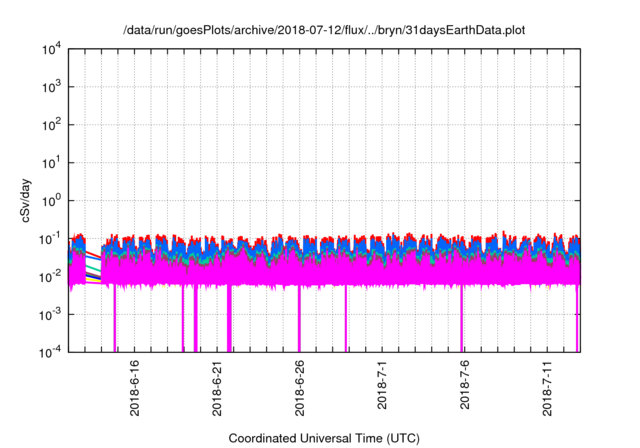
Task: Click the 2018-7-6 date tick label
Action: coord(465,385)
